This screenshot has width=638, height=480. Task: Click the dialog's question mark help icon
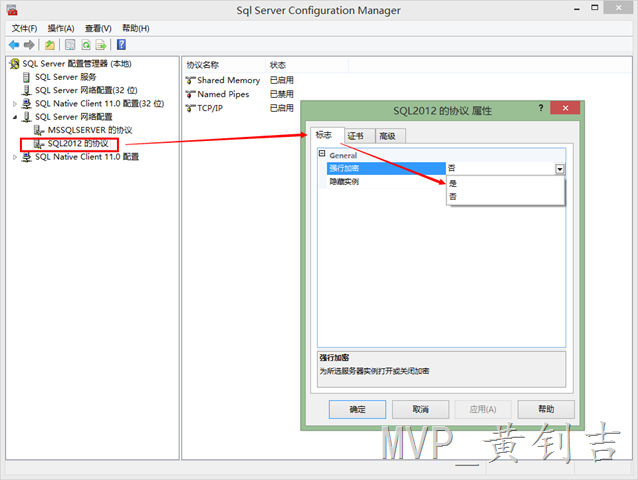pyautogui.click(x=541, y=108)
